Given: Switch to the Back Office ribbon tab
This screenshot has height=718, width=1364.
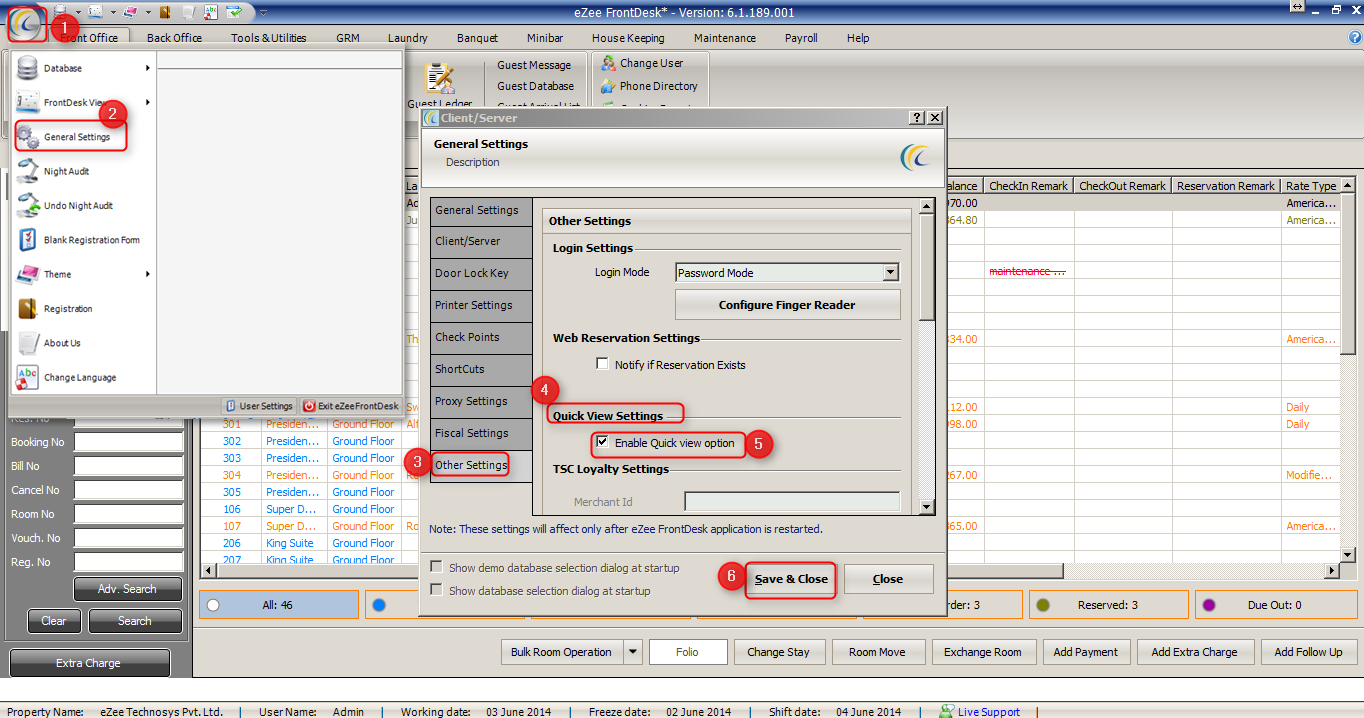Looking at the screenshot, I should click(x=174, y=38).
